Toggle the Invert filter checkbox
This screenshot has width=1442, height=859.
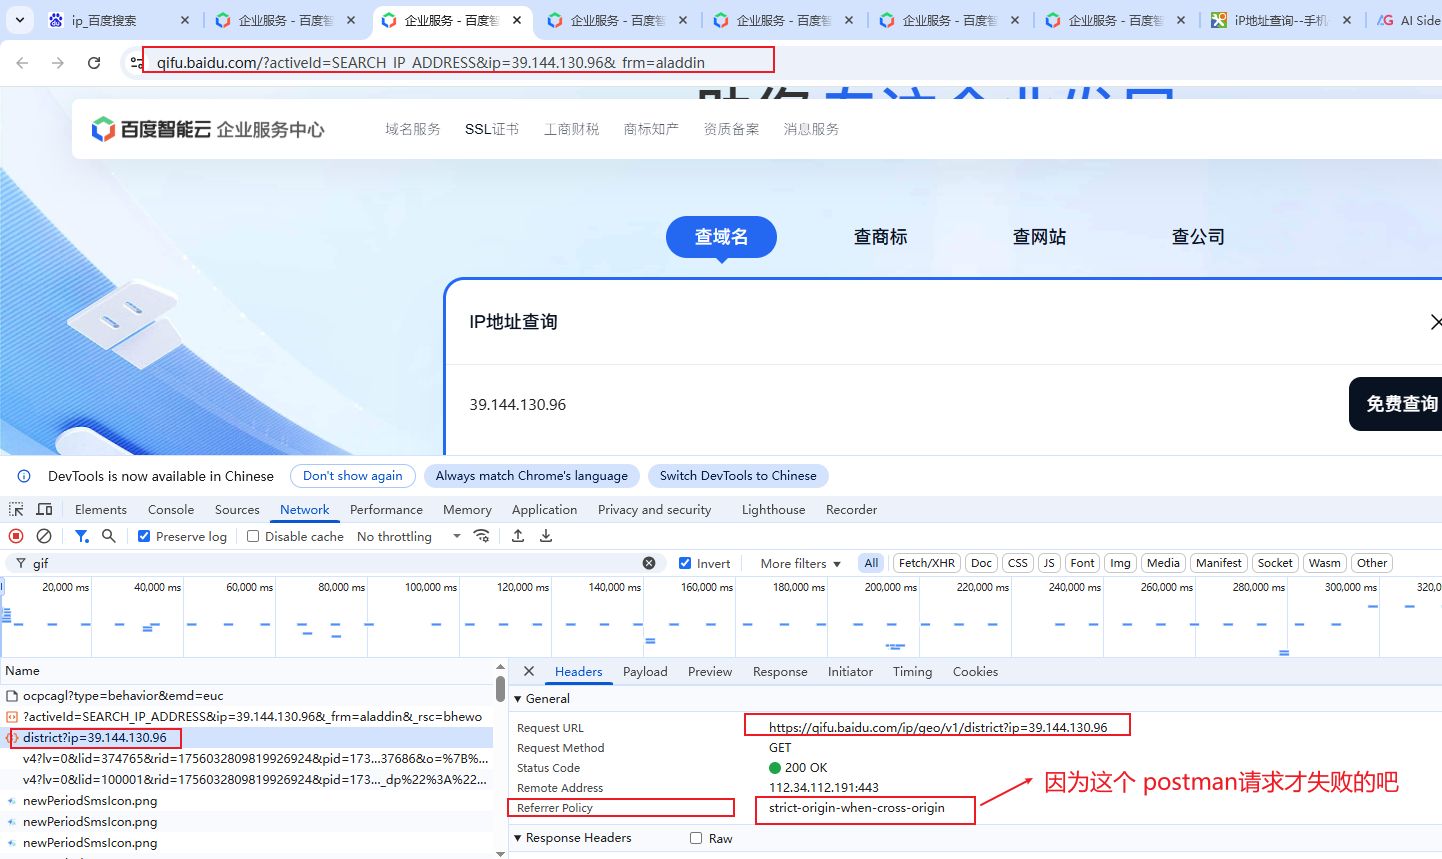tap(685, 563)
